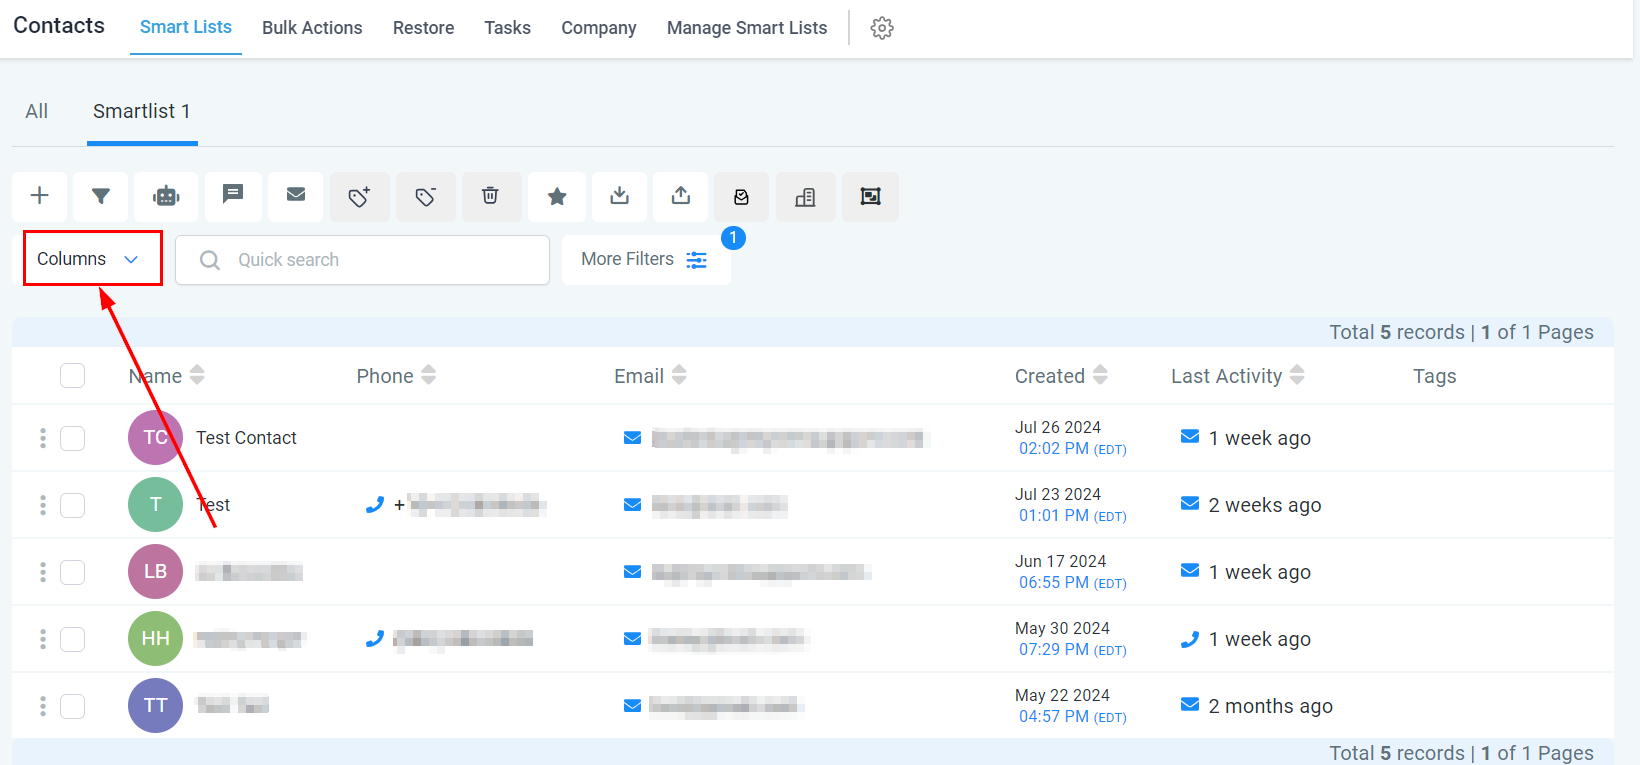Click the add contact plus icon
The width and height of the screenshot is (1640, 765).
tap(40, 196)
